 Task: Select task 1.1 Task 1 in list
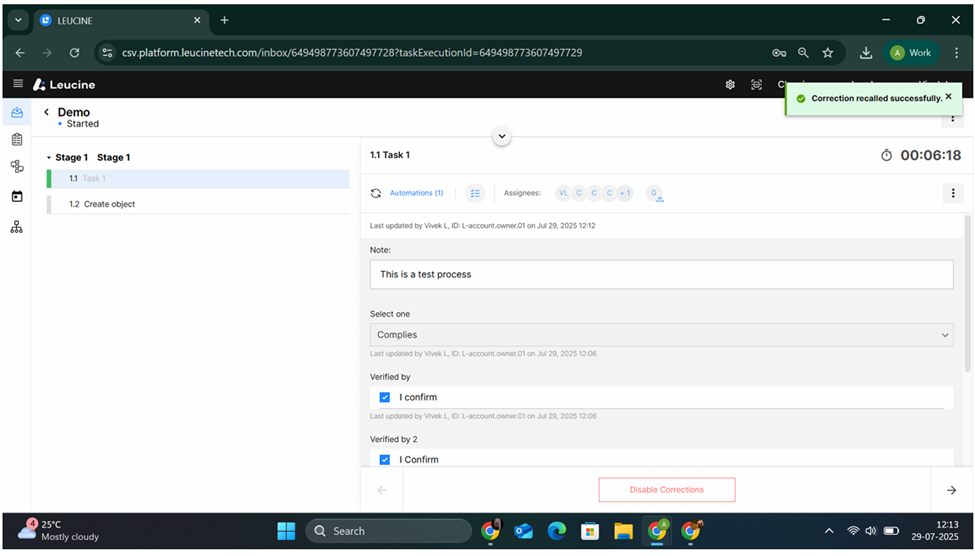(x=93, y=179)
